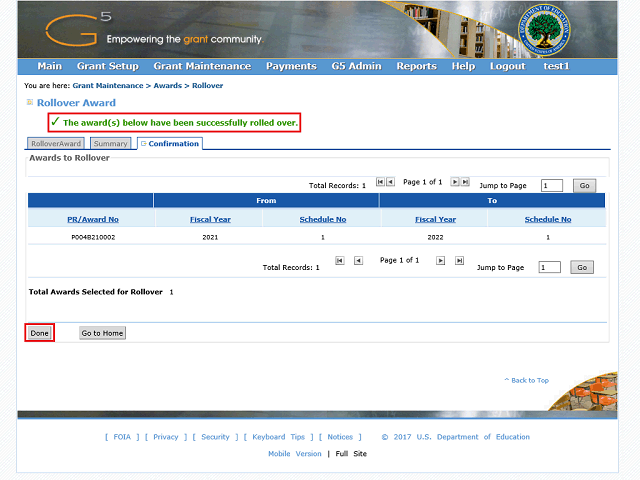
Task: Click the top Jump to Page field
Action: click(552, 186)
